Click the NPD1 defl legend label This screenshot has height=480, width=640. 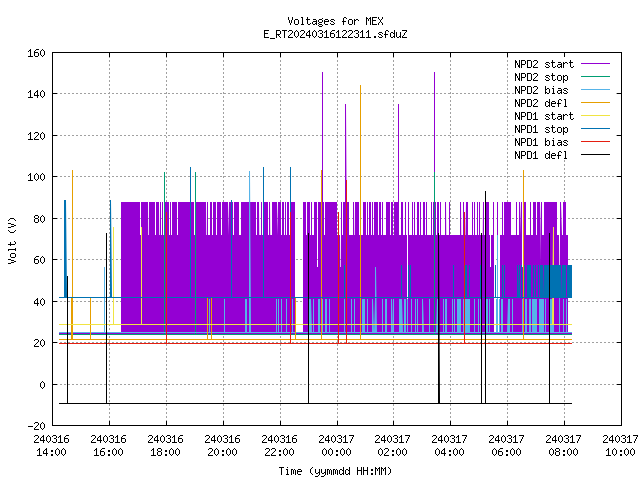(541, 156)
